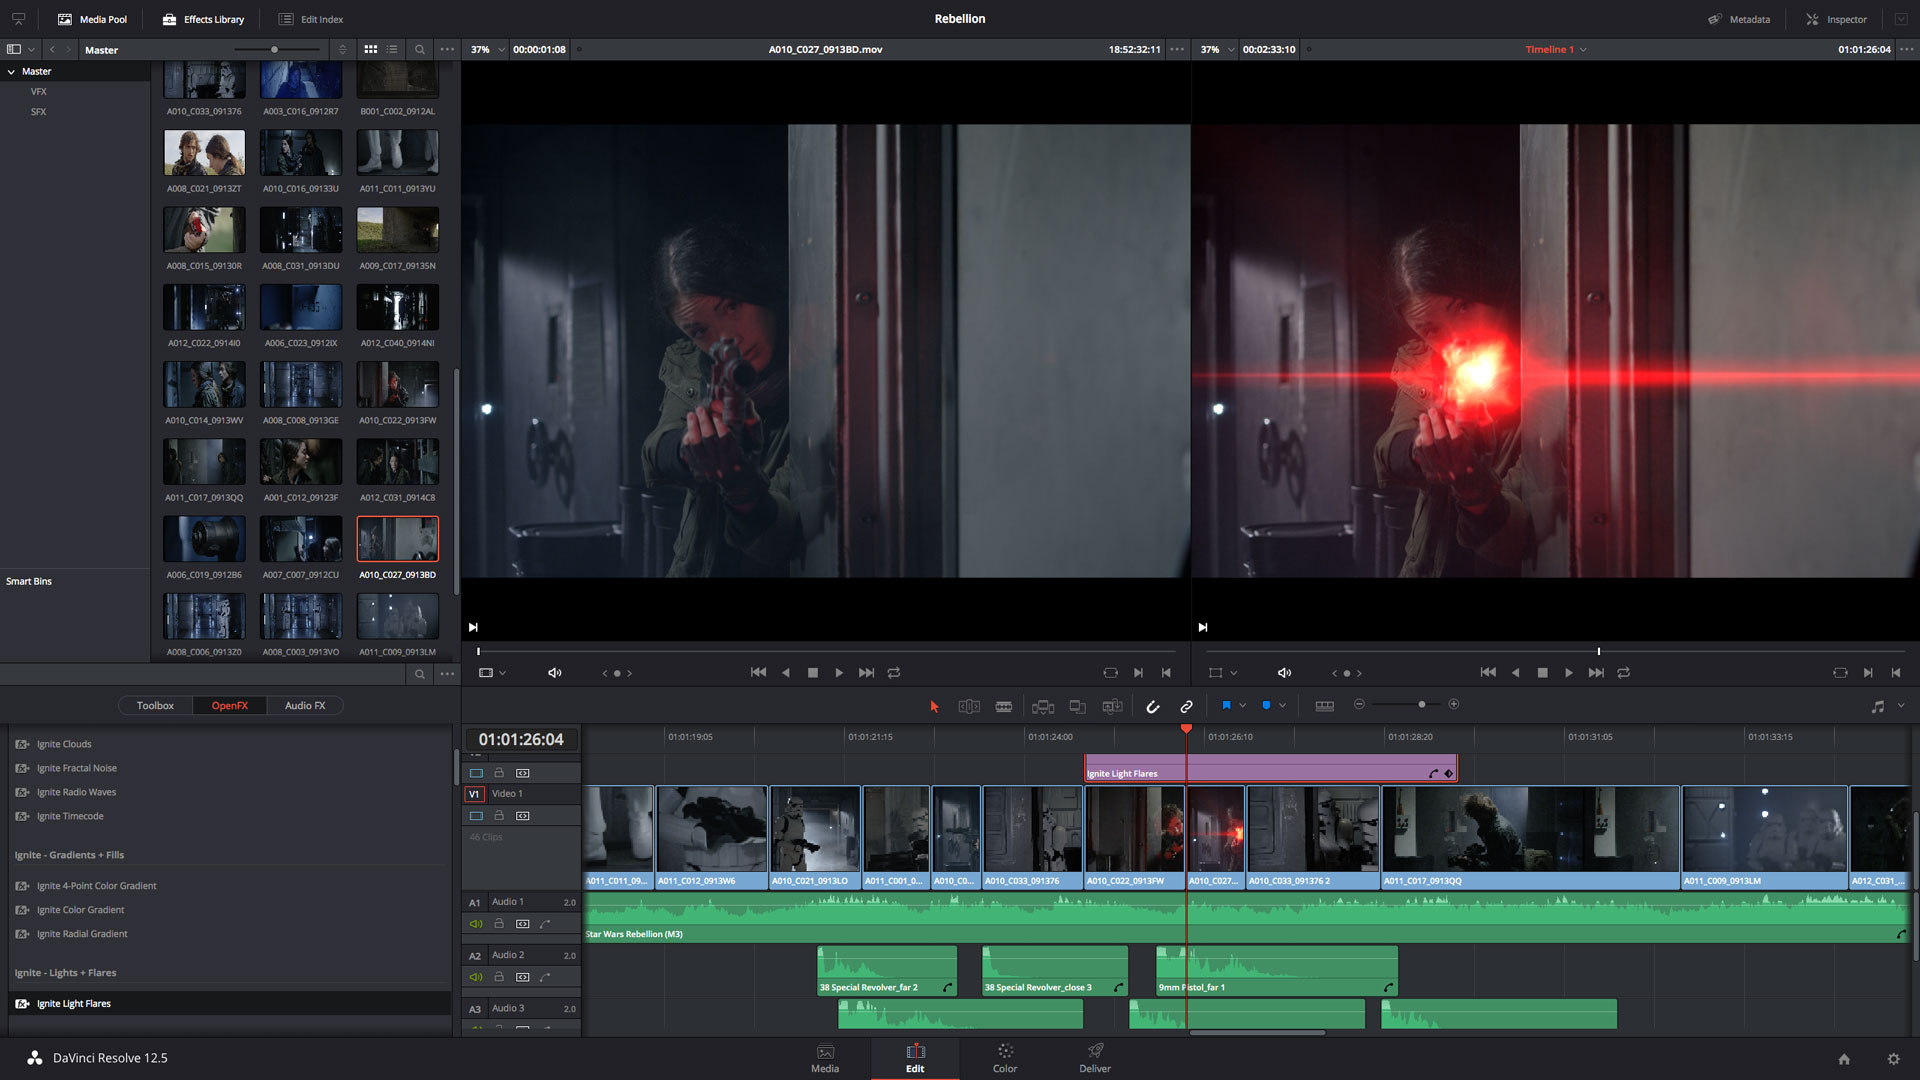Add a flag to the current clip
Screen dimensions: 1920x1080
(1227, 706)
